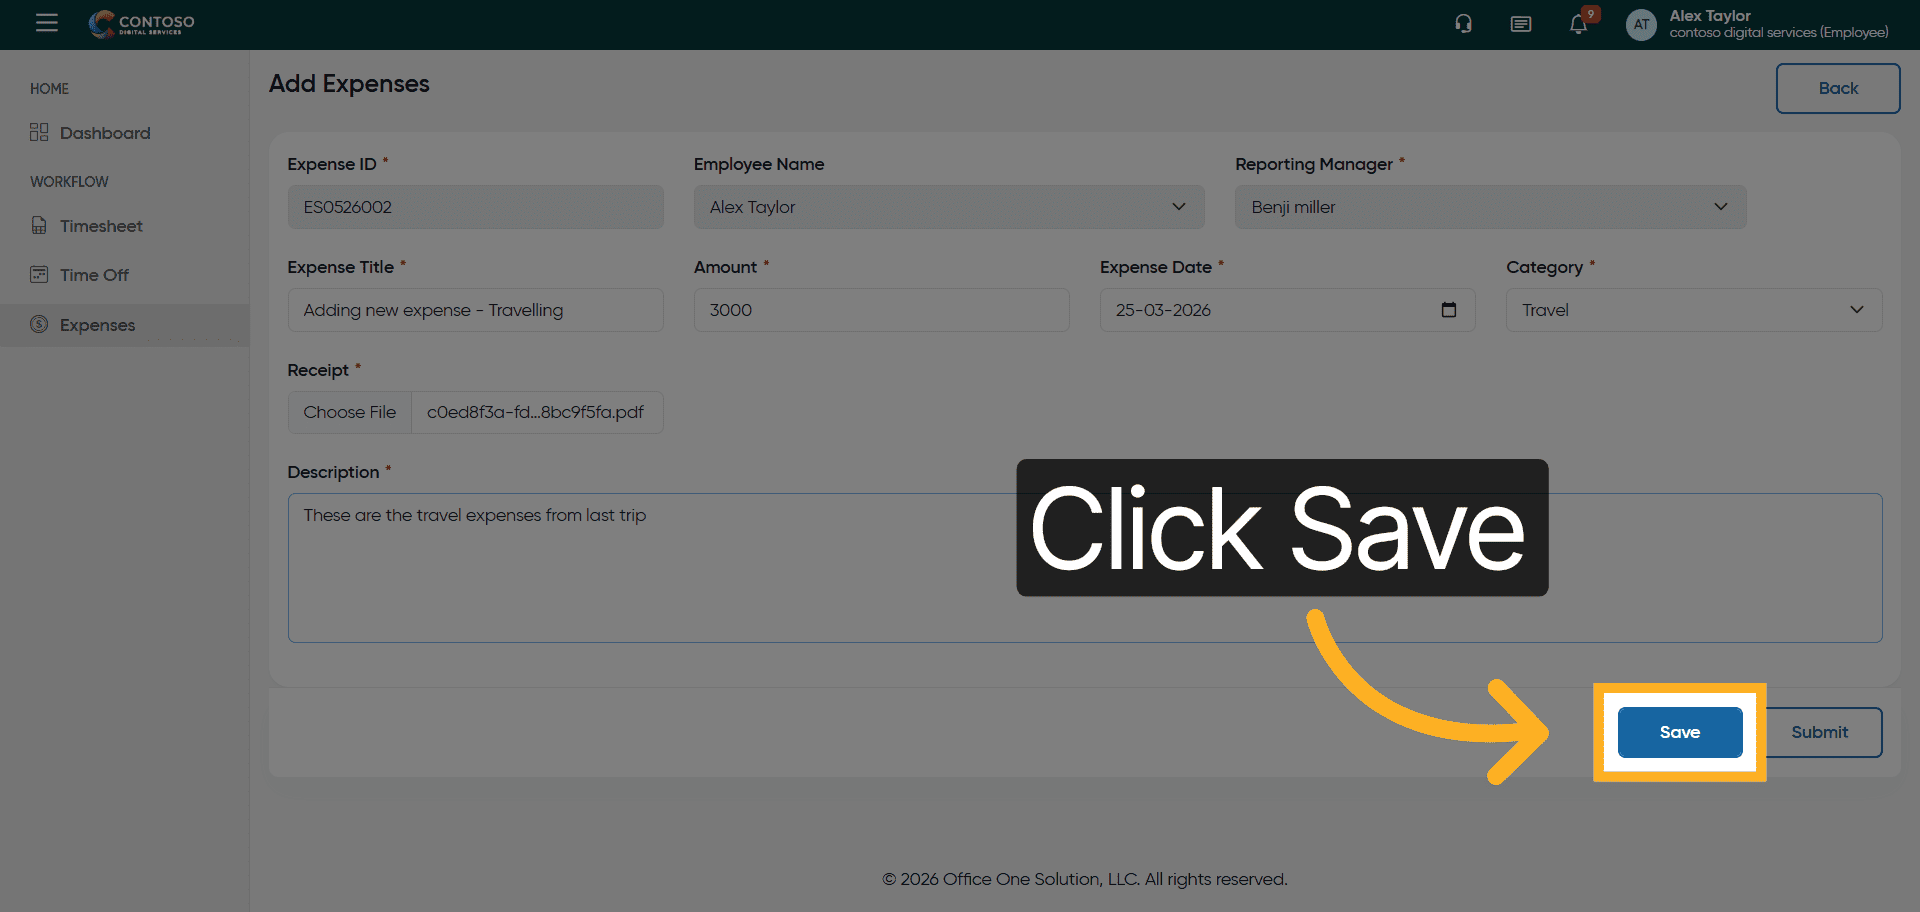Click the Contoso logo
Image resolution: width=1920 pixels, height=912 pixels.
141,24
